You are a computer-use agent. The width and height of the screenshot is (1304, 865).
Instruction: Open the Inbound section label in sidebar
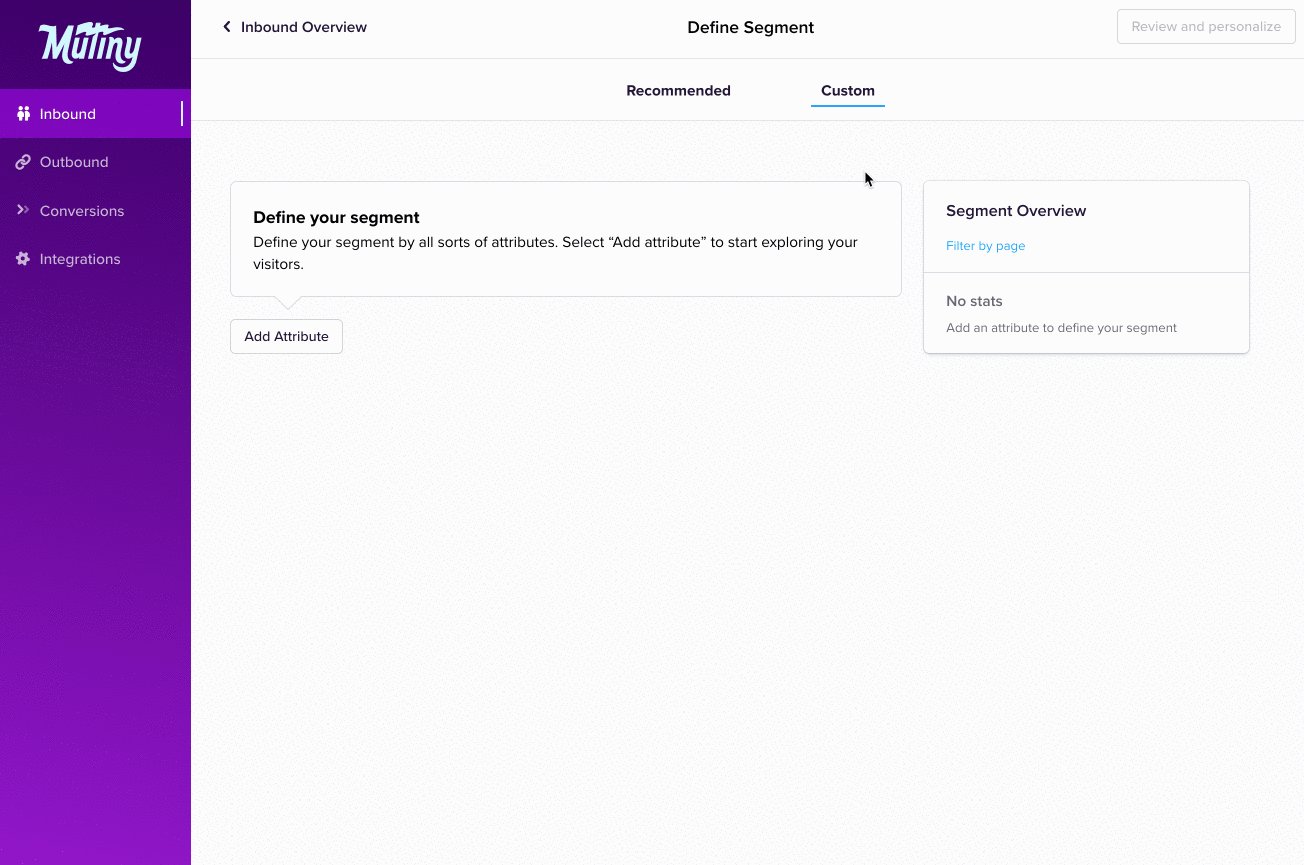click(x=68, y=114)
